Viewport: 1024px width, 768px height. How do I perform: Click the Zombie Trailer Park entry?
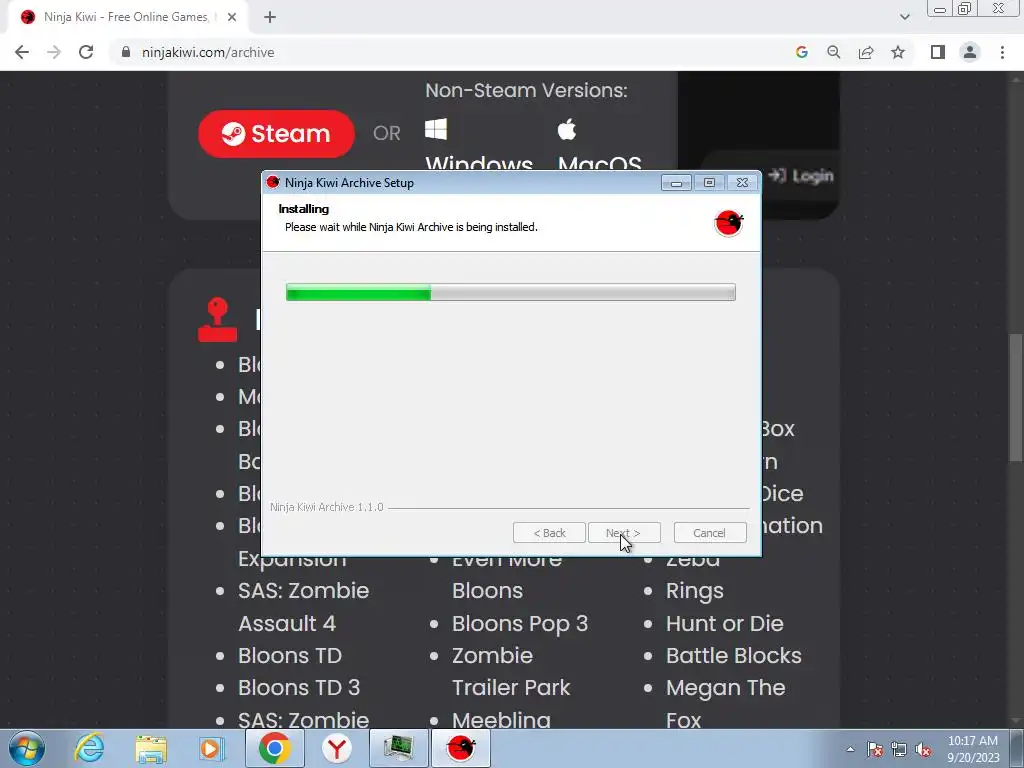click(x=511, y=671)
